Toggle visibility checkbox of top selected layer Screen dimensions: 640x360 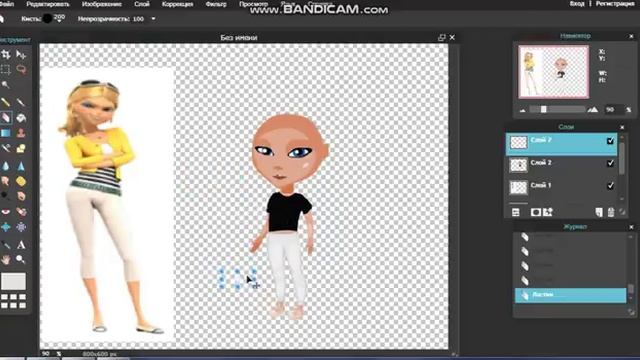pos(610,141)
